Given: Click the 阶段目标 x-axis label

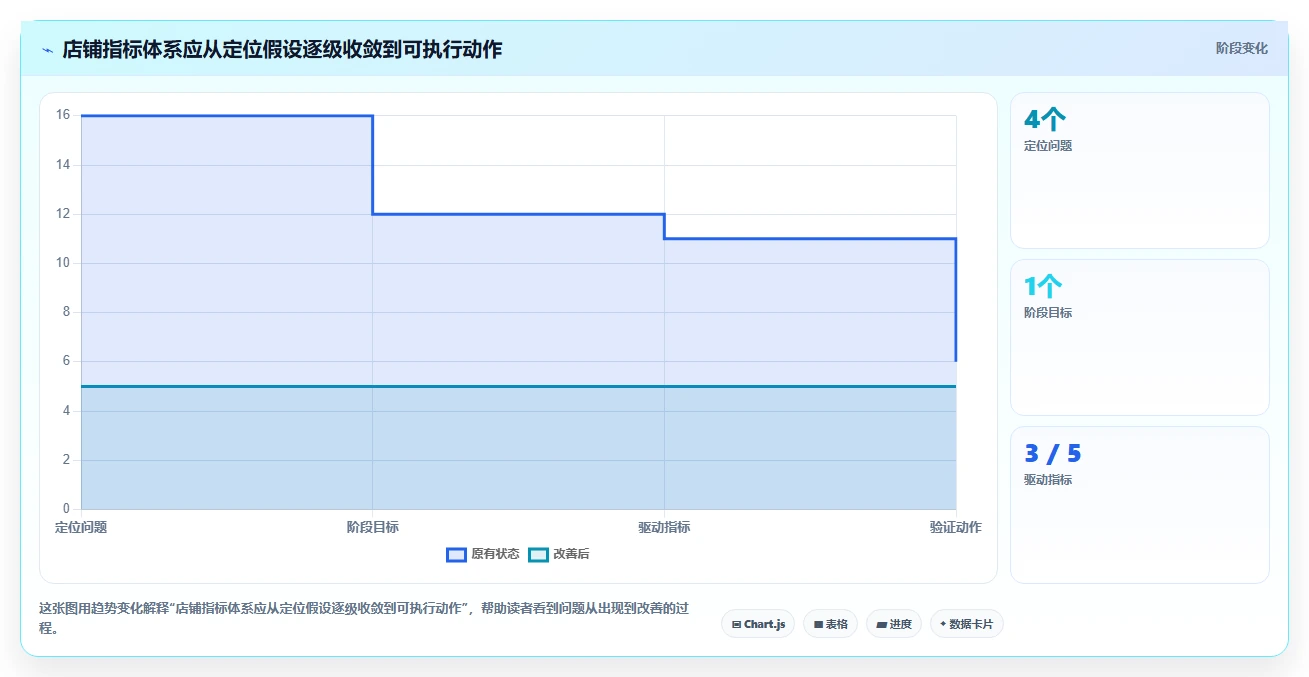Looking at the screenshot, I should [373, 527].
